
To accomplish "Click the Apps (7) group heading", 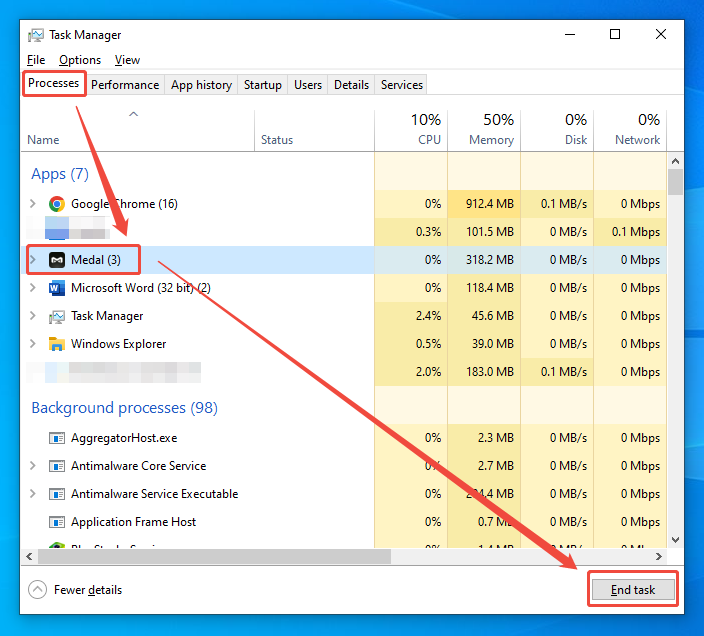I will pos(60,174).
